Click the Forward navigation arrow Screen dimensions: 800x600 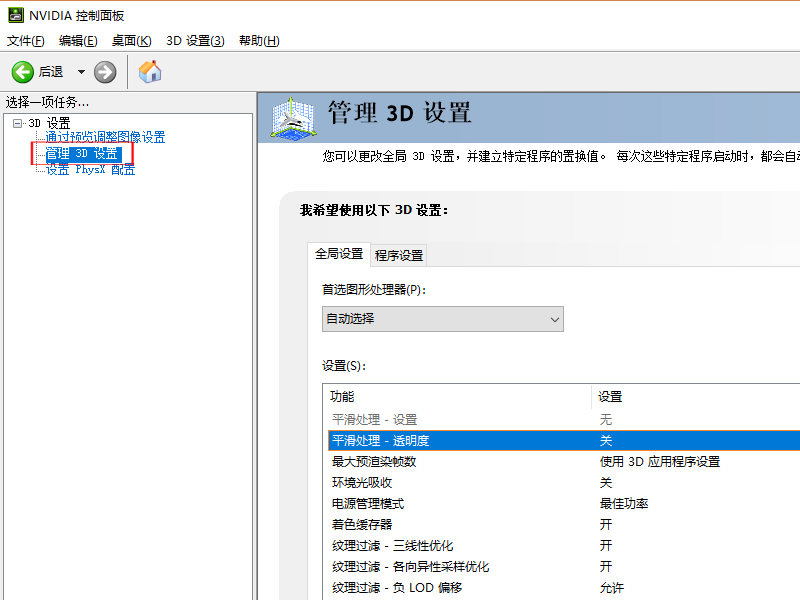(104, 71)
